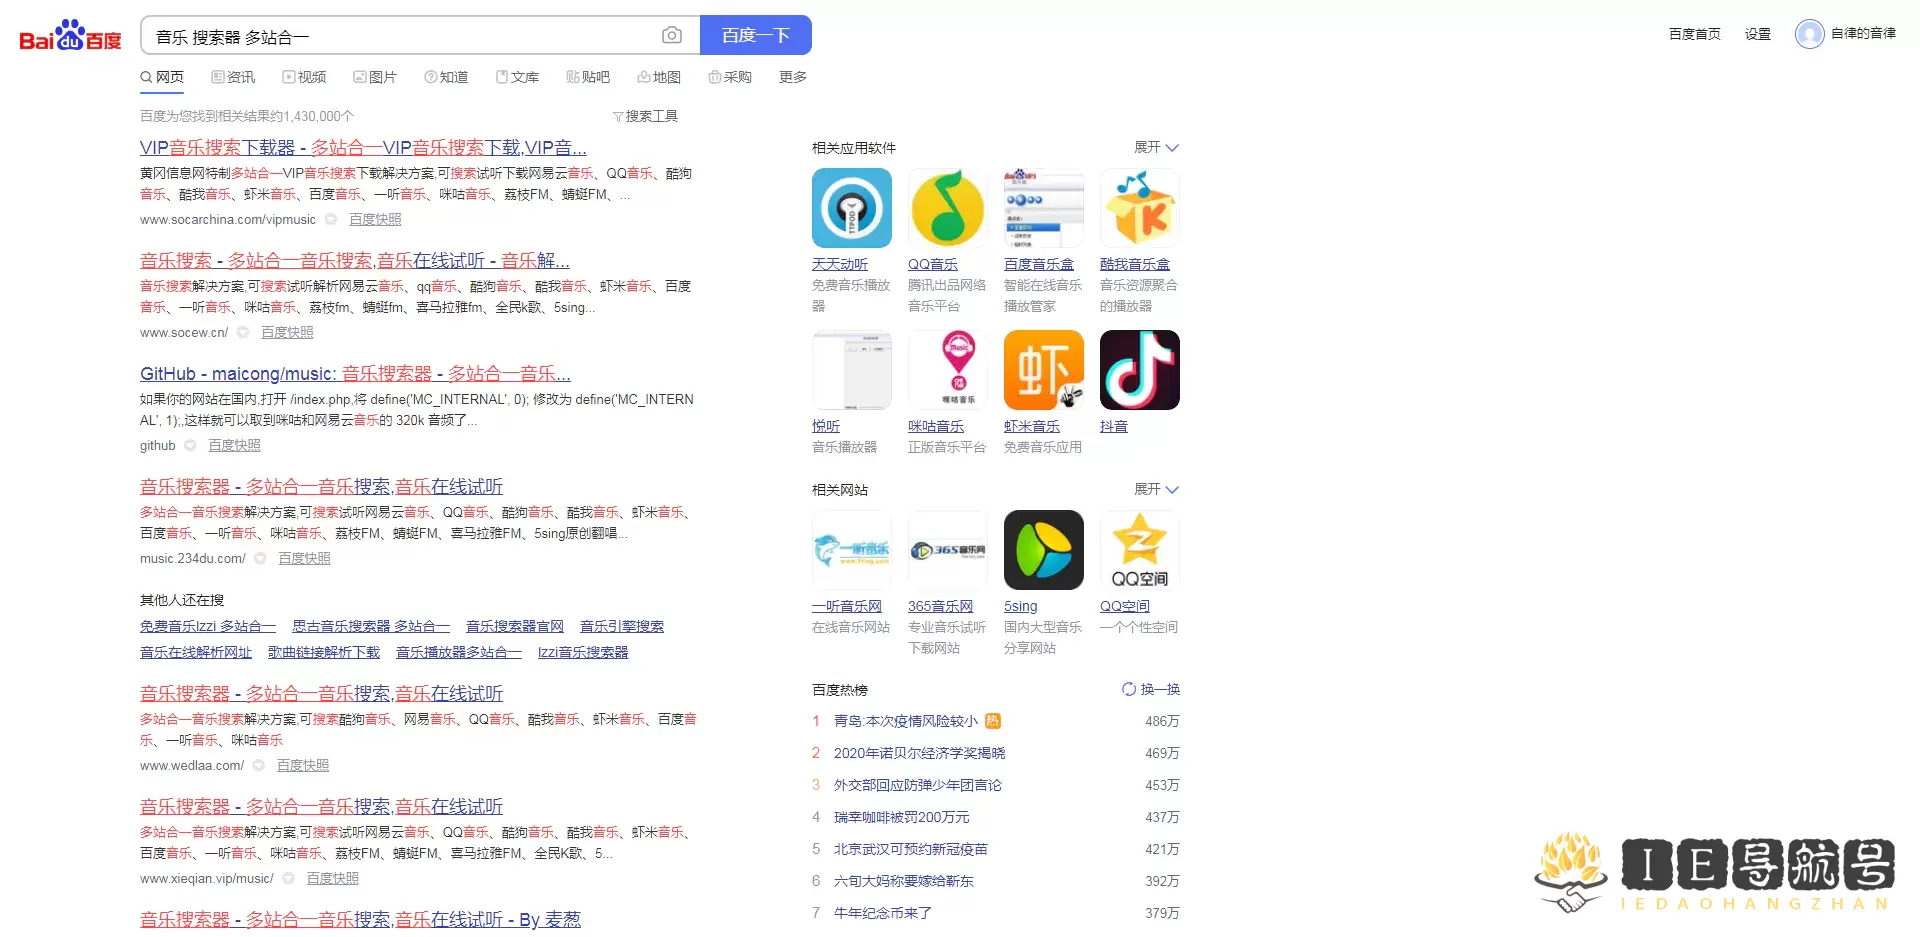Expand the 相关网站 section
This screenshot has height=937, width=1920.
click(1156, 489)
